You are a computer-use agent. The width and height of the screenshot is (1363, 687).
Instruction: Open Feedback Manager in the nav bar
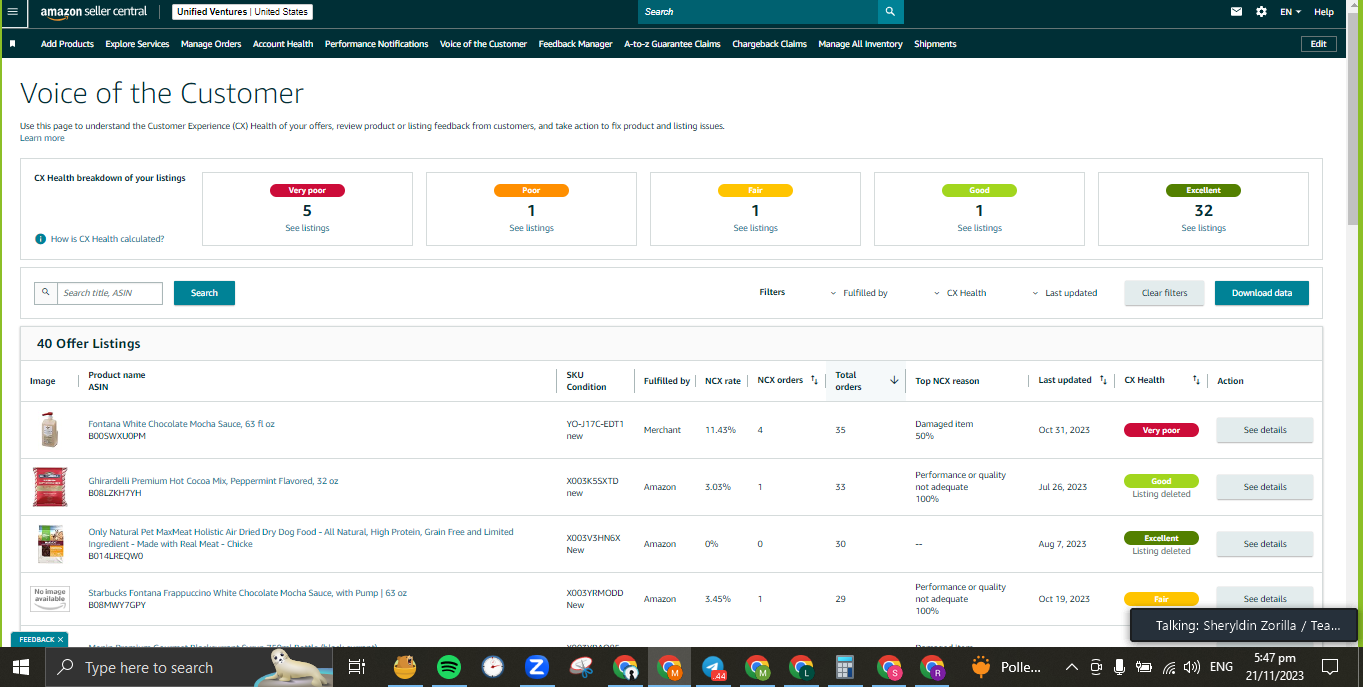point(575,44)
